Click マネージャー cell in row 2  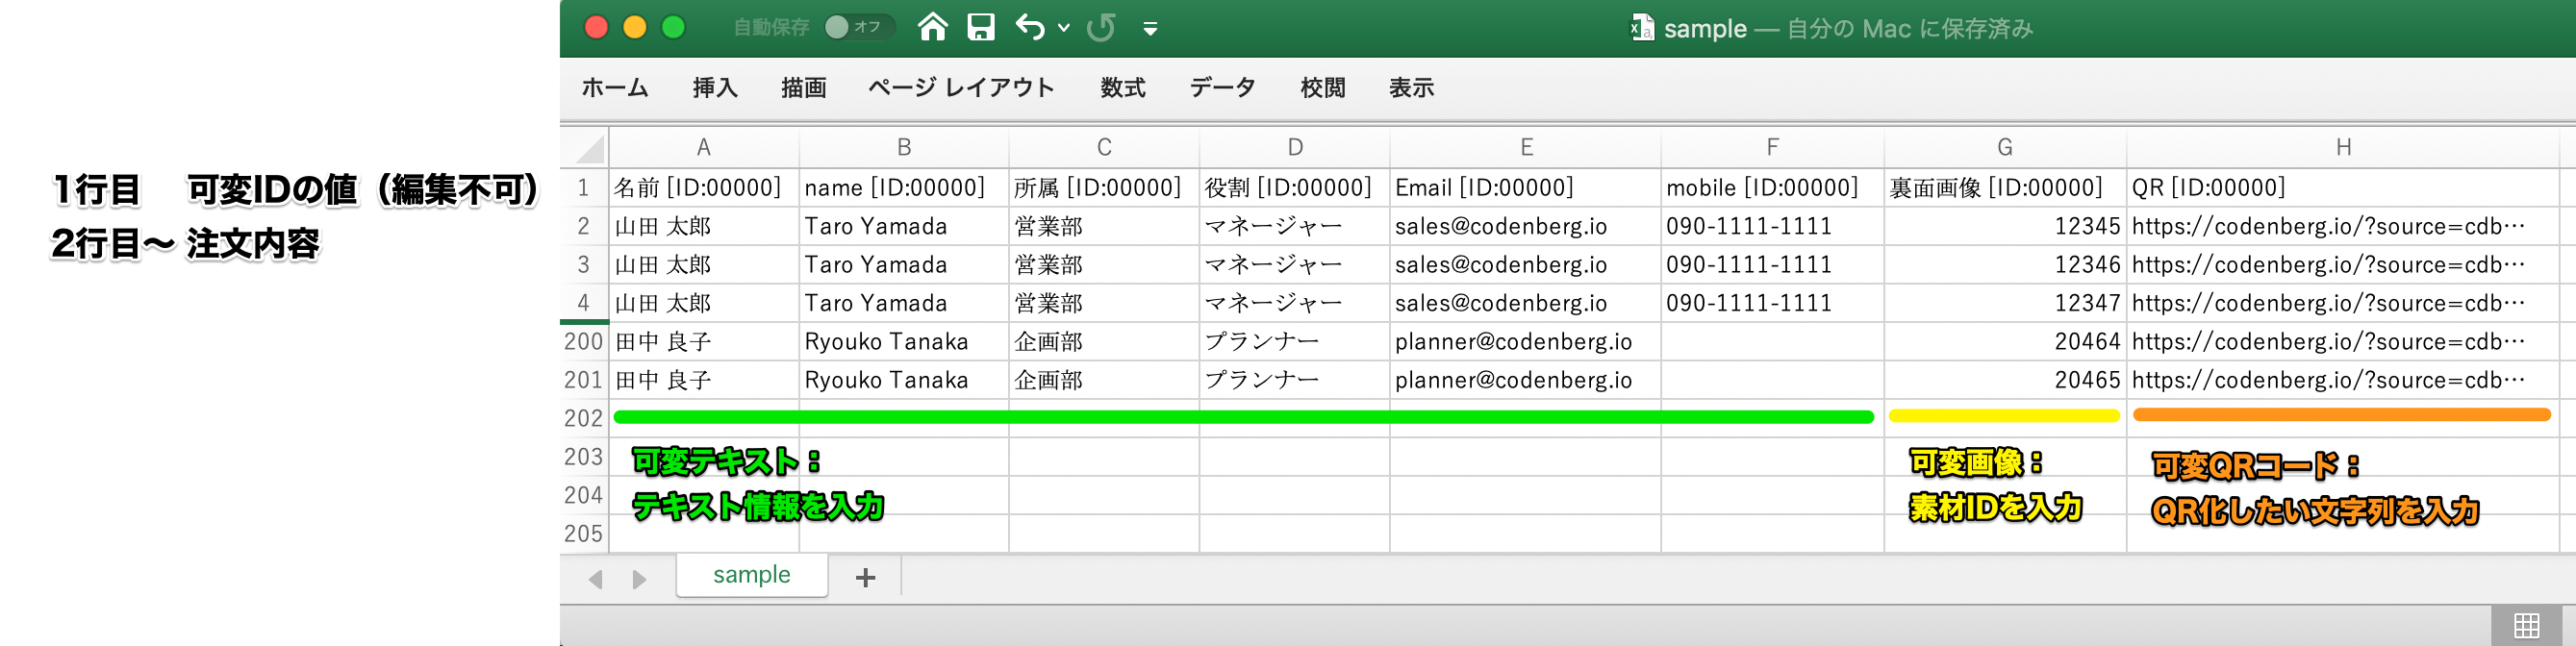click(1295, 227)
